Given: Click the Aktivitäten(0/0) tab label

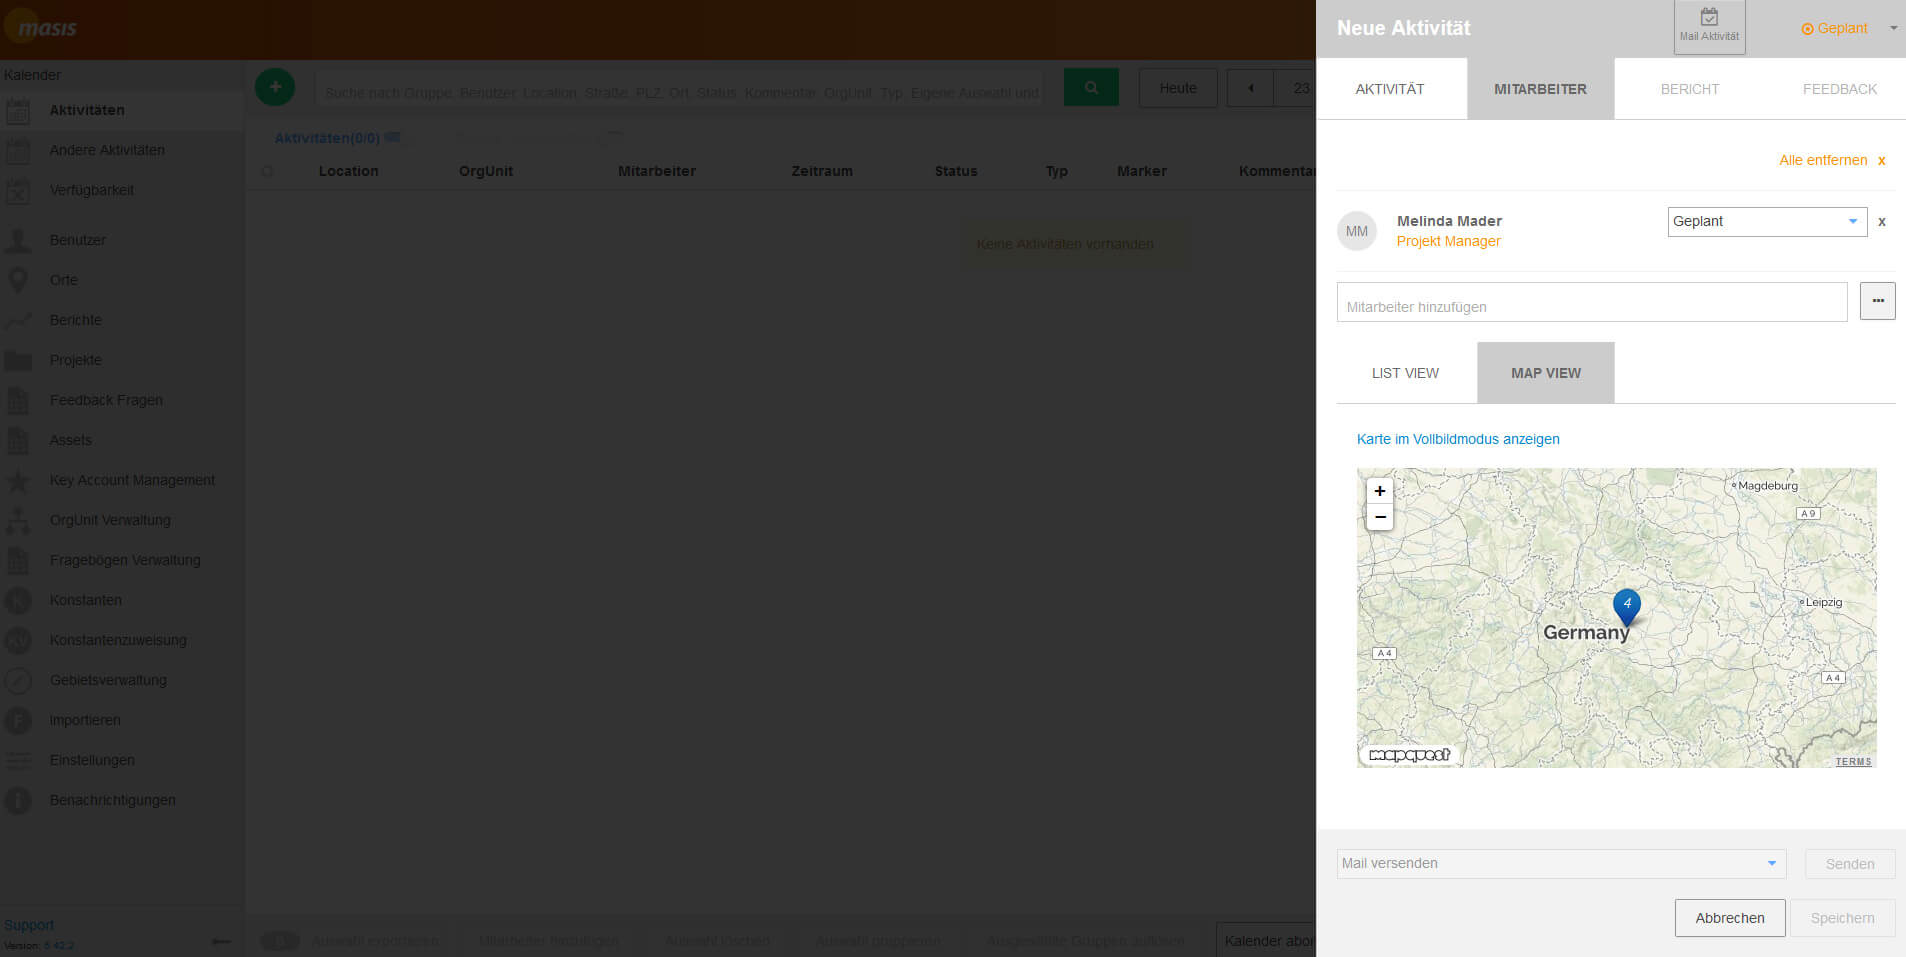Looking at the screenshot, I should [327, 138].
